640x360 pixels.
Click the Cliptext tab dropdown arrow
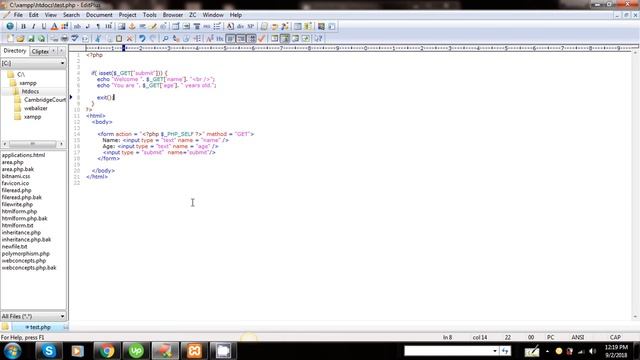(x=53, y=51)
